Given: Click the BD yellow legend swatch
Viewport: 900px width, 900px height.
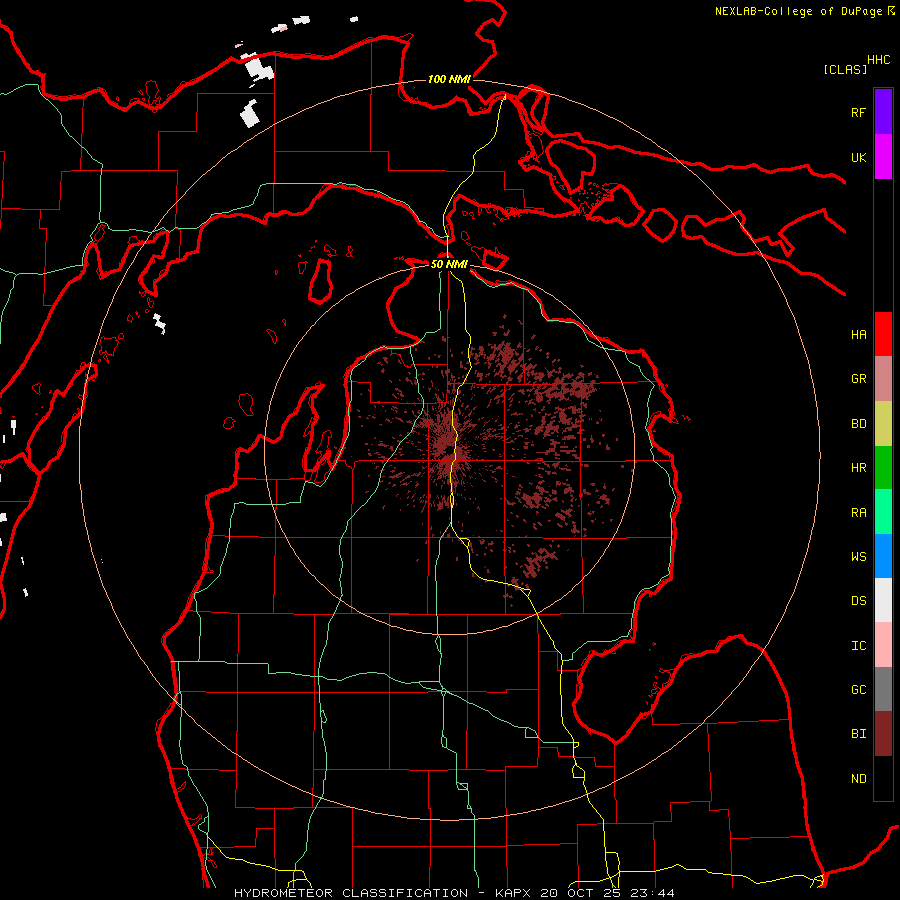Looking at the screenshot, I should (x=883, y=424).
